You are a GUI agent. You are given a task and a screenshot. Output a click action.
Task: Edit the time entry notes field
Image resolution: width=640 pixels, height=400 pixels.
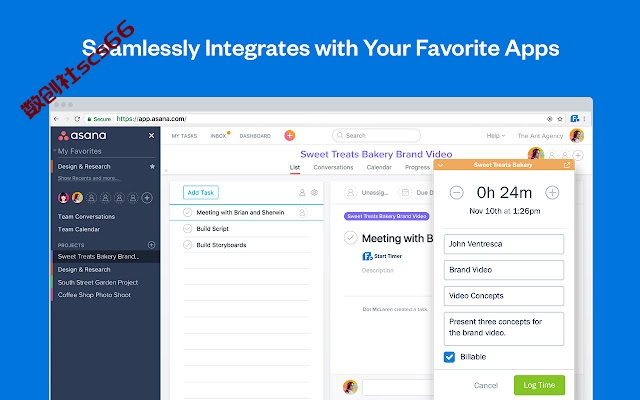tap(504, 329)
